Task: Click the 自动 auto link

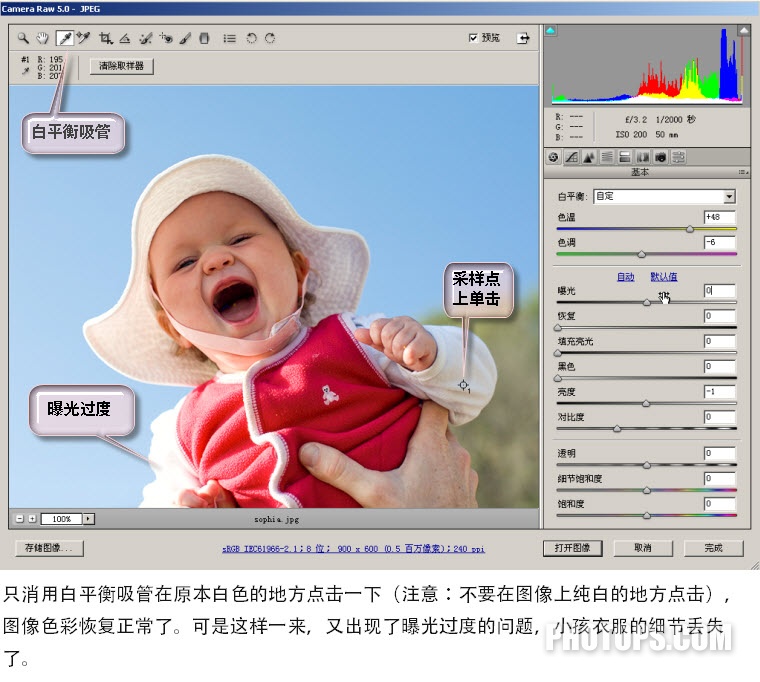Action: (626, 277)
